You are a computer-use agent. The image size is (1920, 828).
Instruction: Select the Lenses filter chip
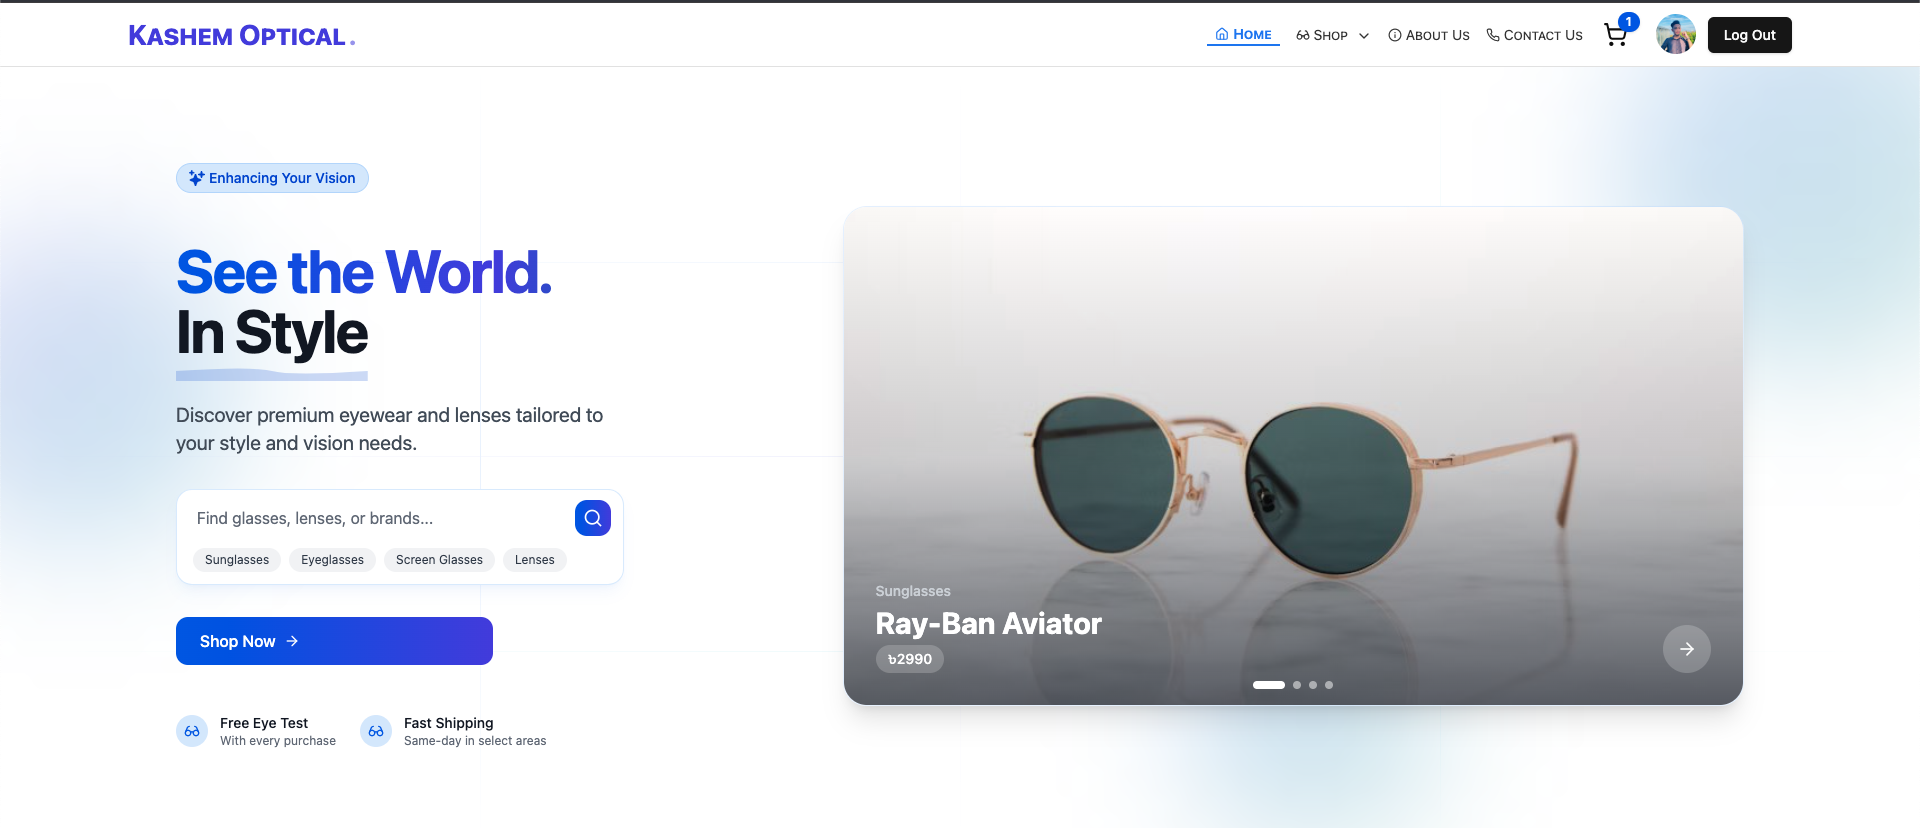[535, 560]
